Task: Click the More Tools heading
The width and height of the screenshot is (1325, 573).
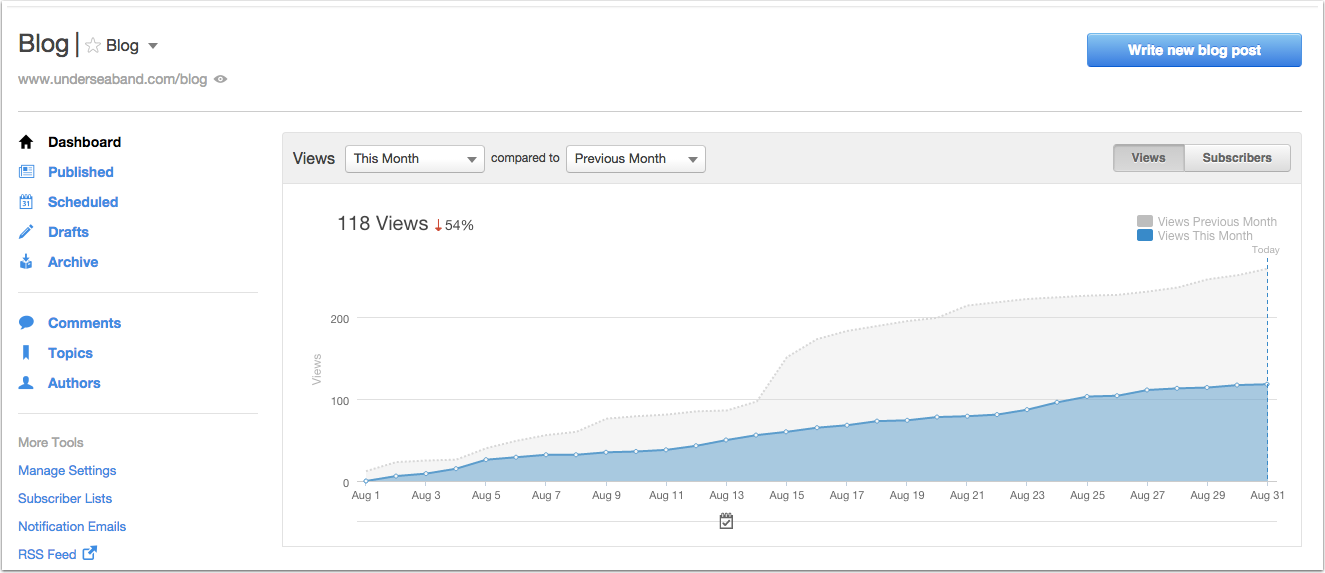Action: (x=51, y=442)
